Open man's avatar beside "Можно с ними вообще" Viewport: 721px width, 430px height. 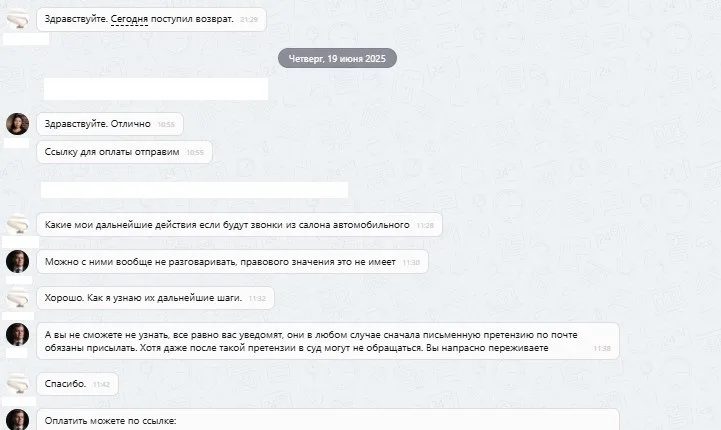pyautogui.click(x=17, y=261)
